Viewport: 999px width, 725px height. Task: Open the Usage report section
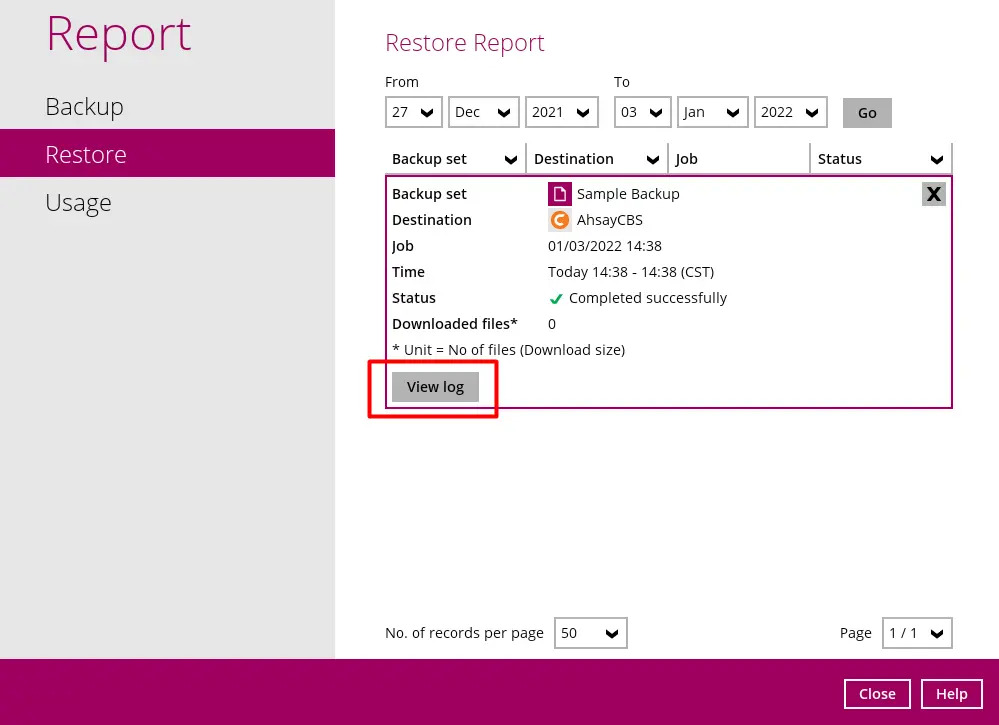78,203
